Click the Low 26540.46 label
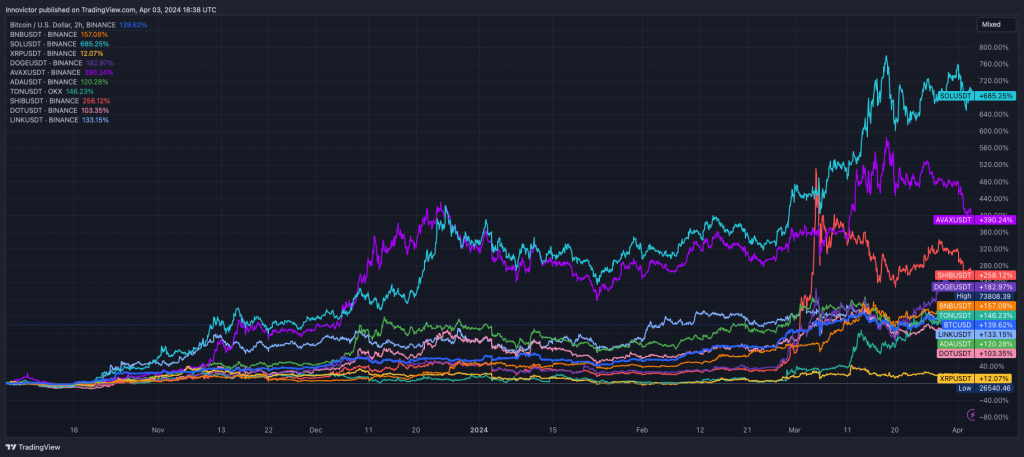 coord(986,388)
